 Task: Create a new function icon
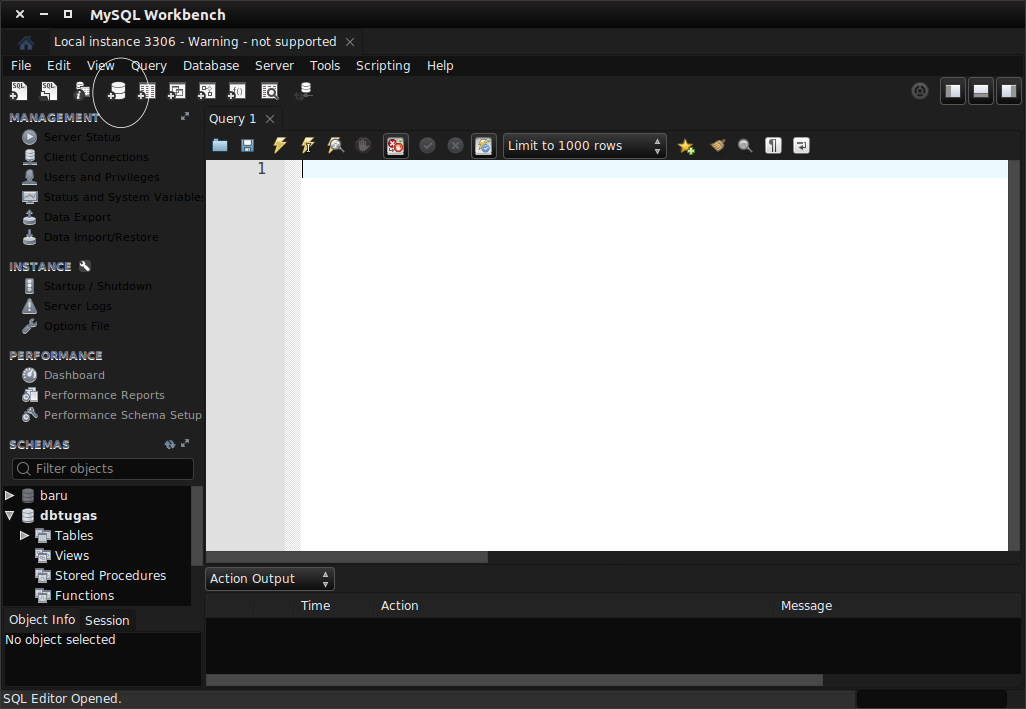[x=237, y=91]
